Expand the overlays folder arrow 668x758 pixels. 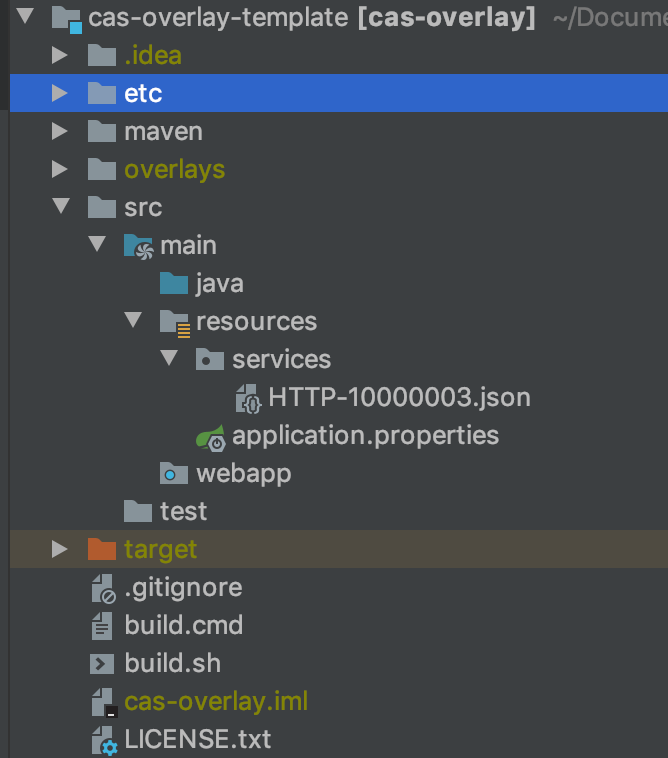60,169
